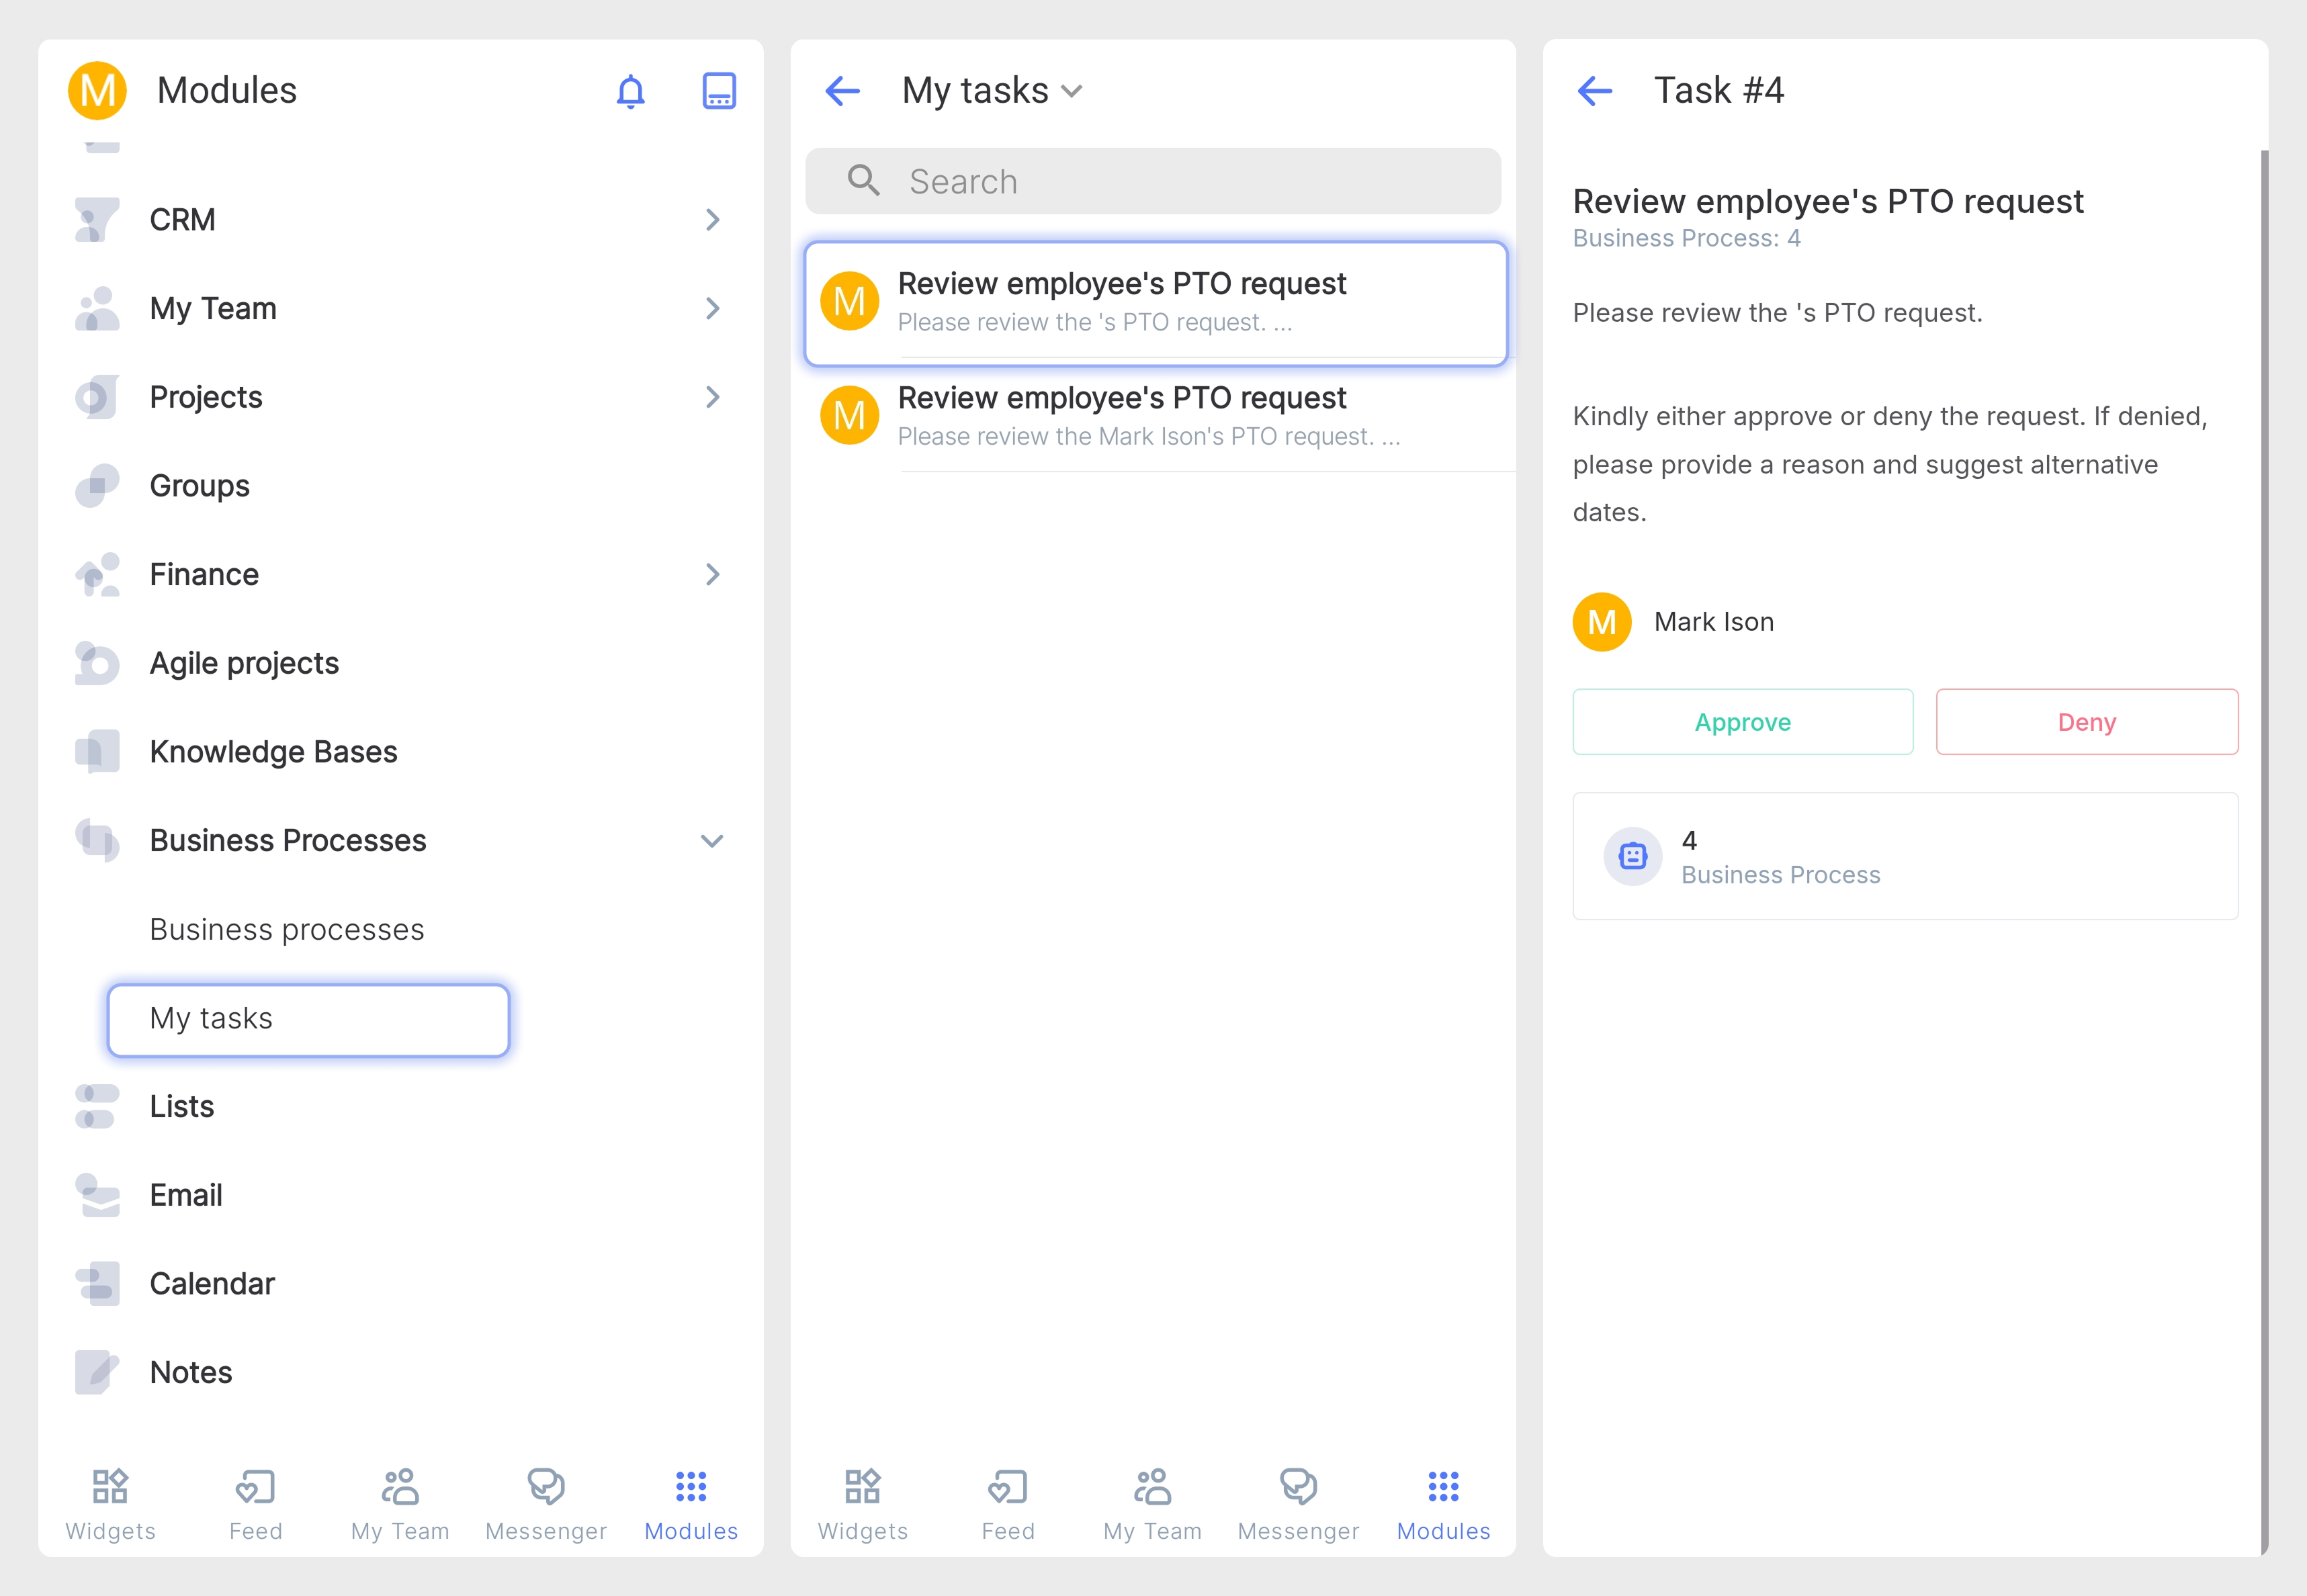The image size is (2307, 1596).
Task: Deny the PTO request
Action: point(2086,722)
